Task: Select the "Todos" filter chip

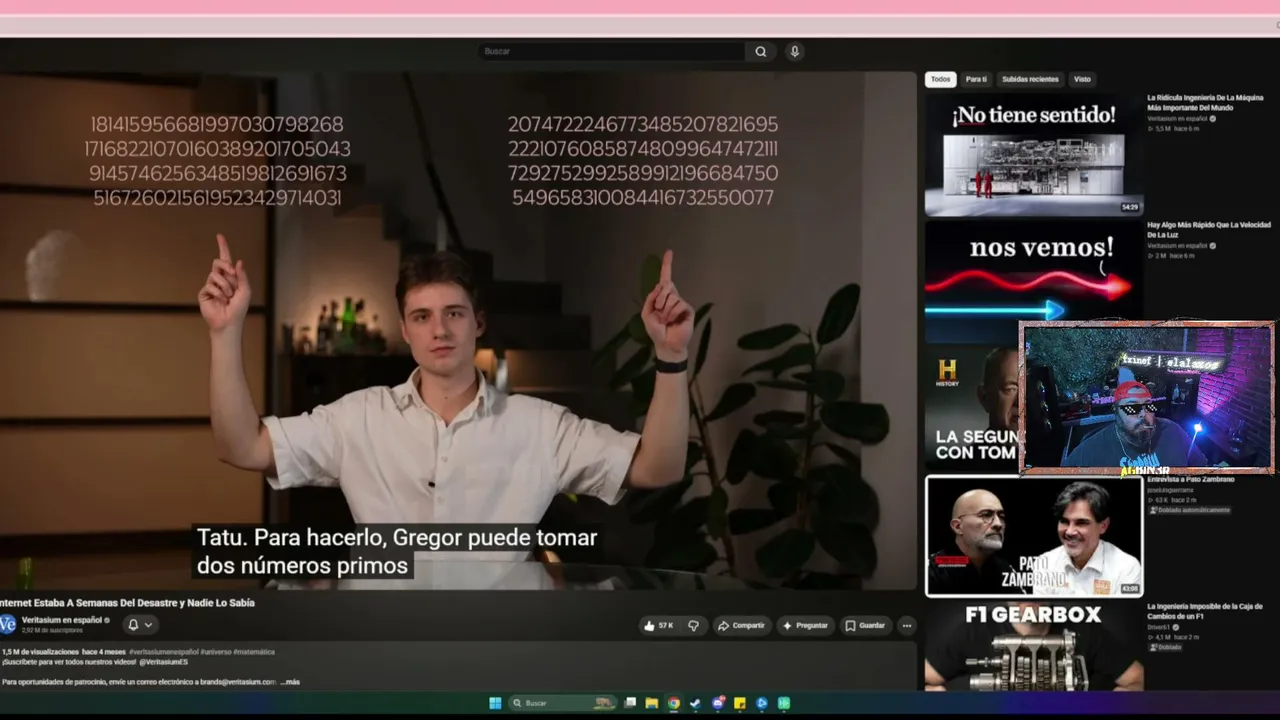Action: click(941, 79)
